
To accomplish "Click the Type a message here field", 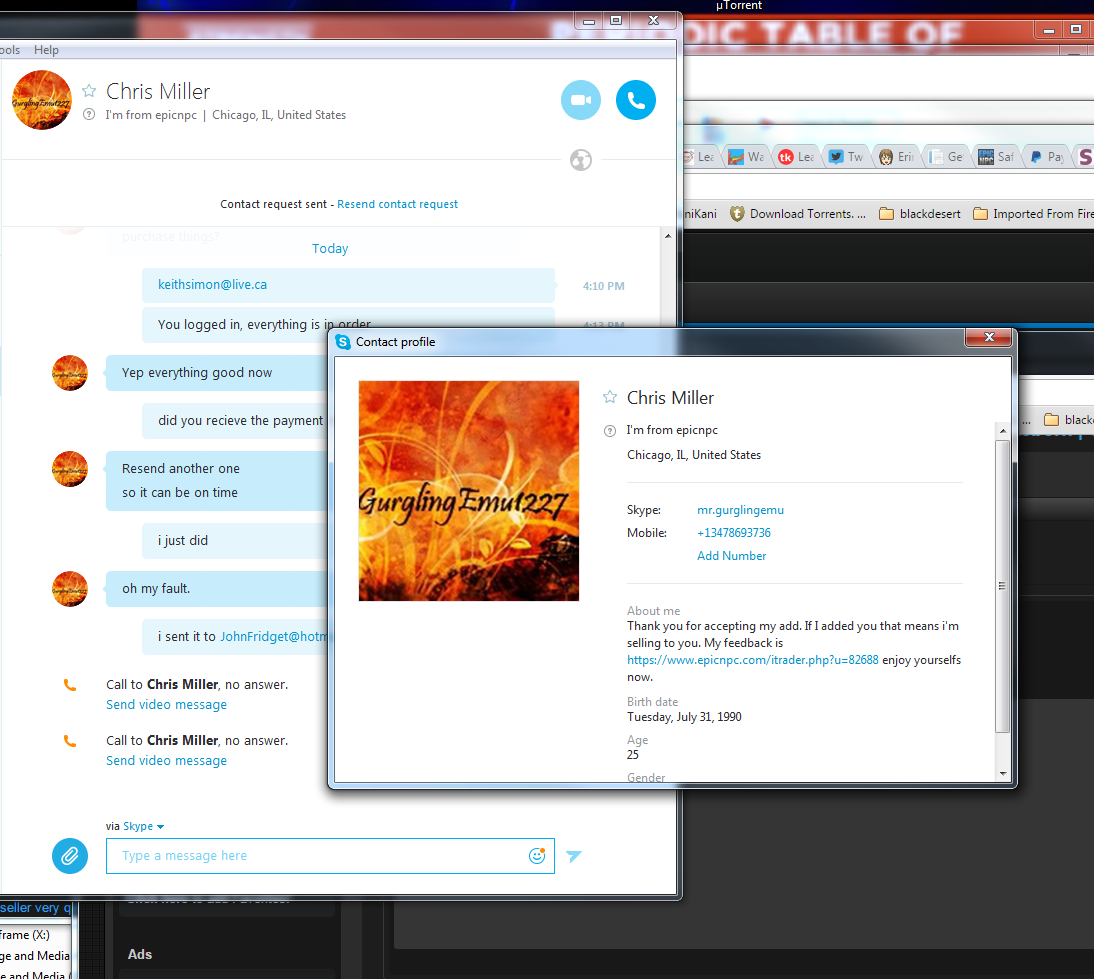I will point(330,855).
